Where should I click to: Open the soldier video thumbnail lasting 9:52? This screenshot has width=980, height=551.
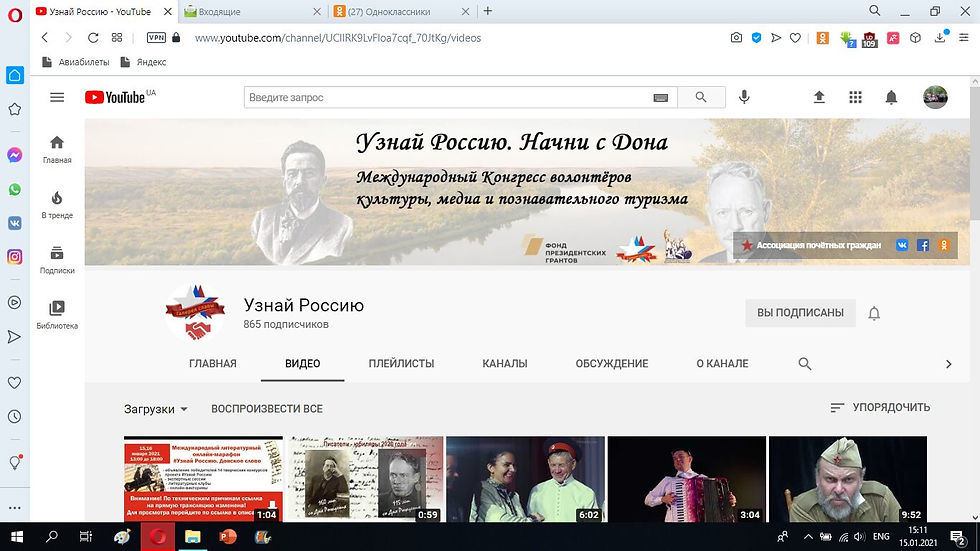pyautogui.click(x=848, y=479)
